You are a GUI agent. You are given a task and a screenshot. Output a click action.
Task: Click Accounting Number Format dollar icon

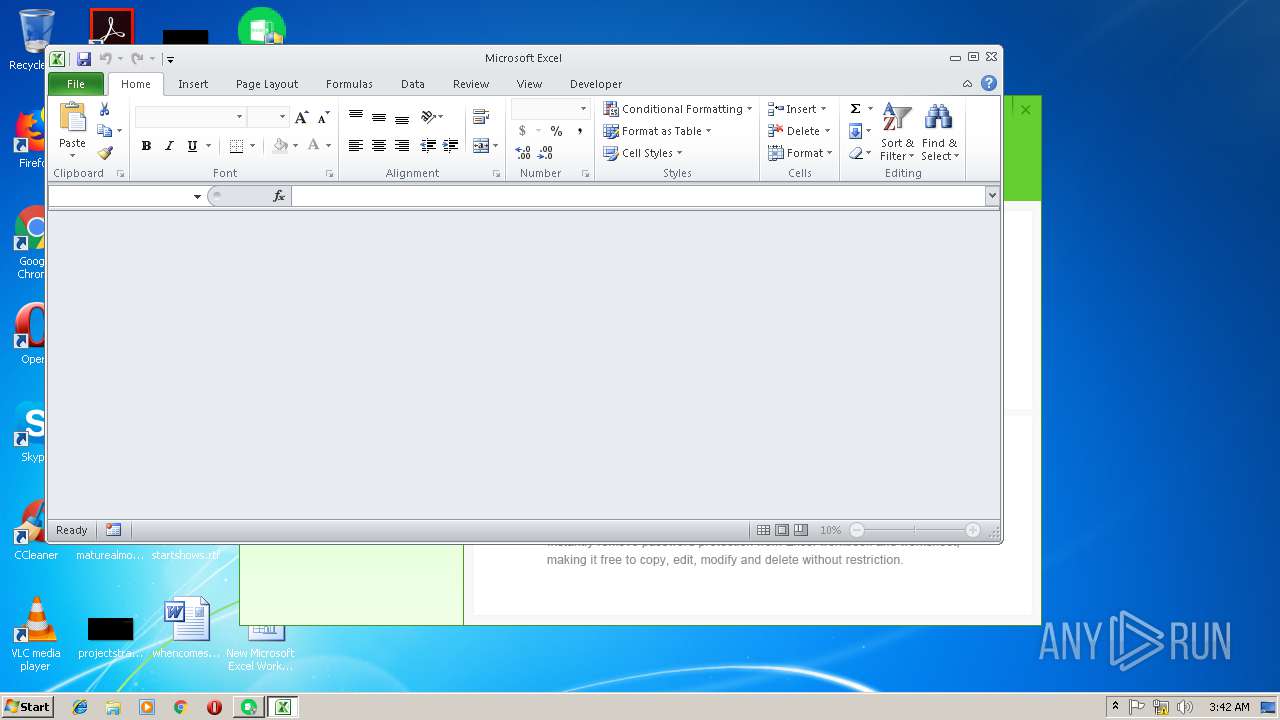point(522,131)
